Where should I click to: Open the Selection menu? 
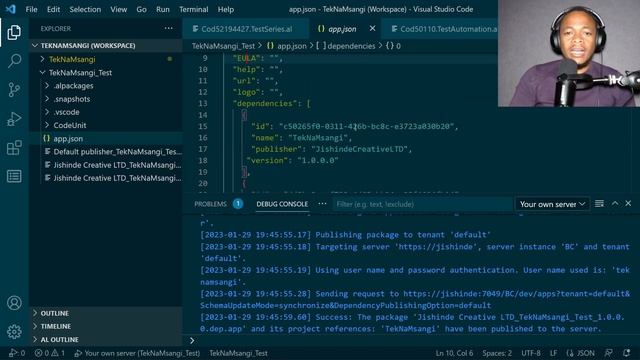[85, 9]
